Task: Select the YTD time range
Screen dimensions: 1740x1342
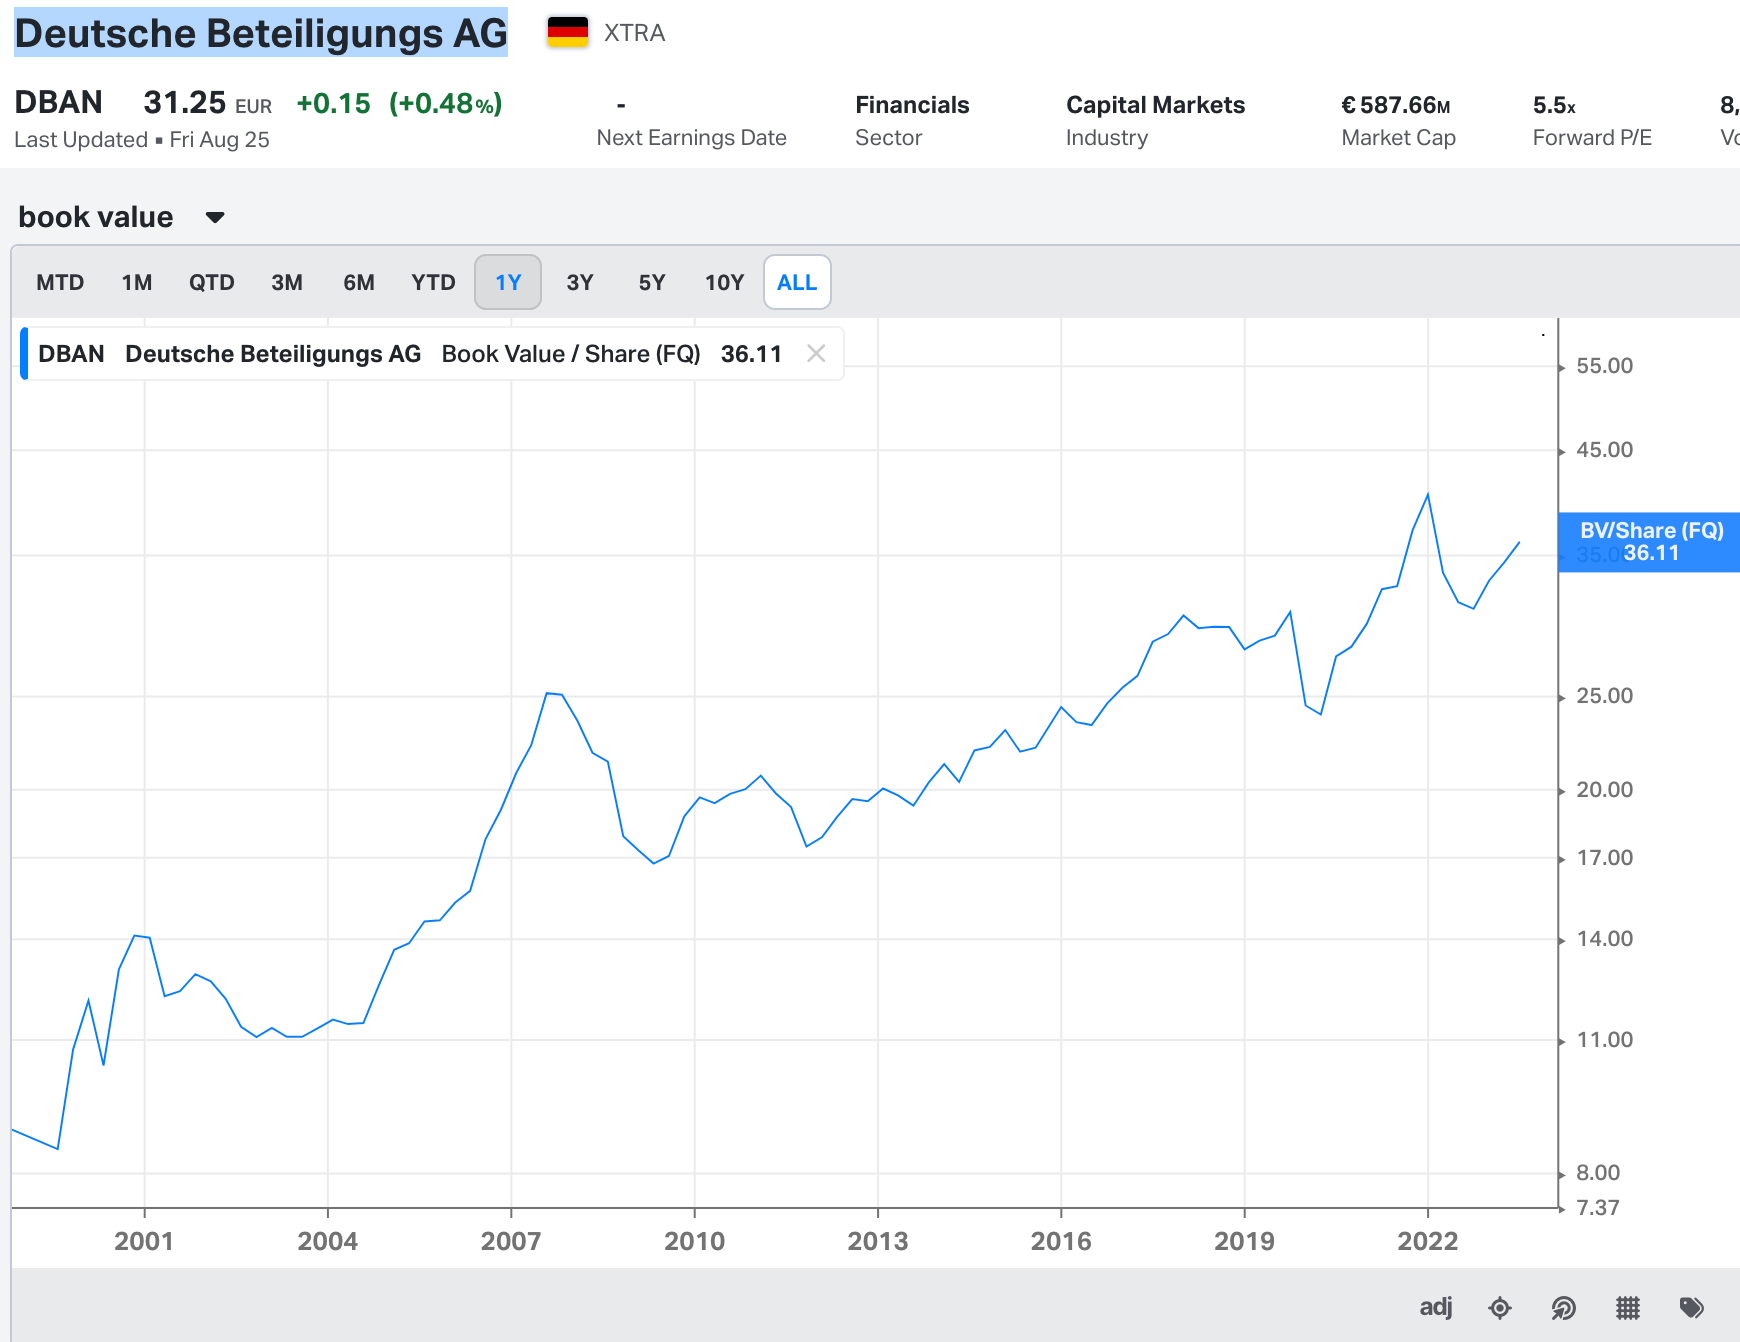Action: click(x=433, y=282)
